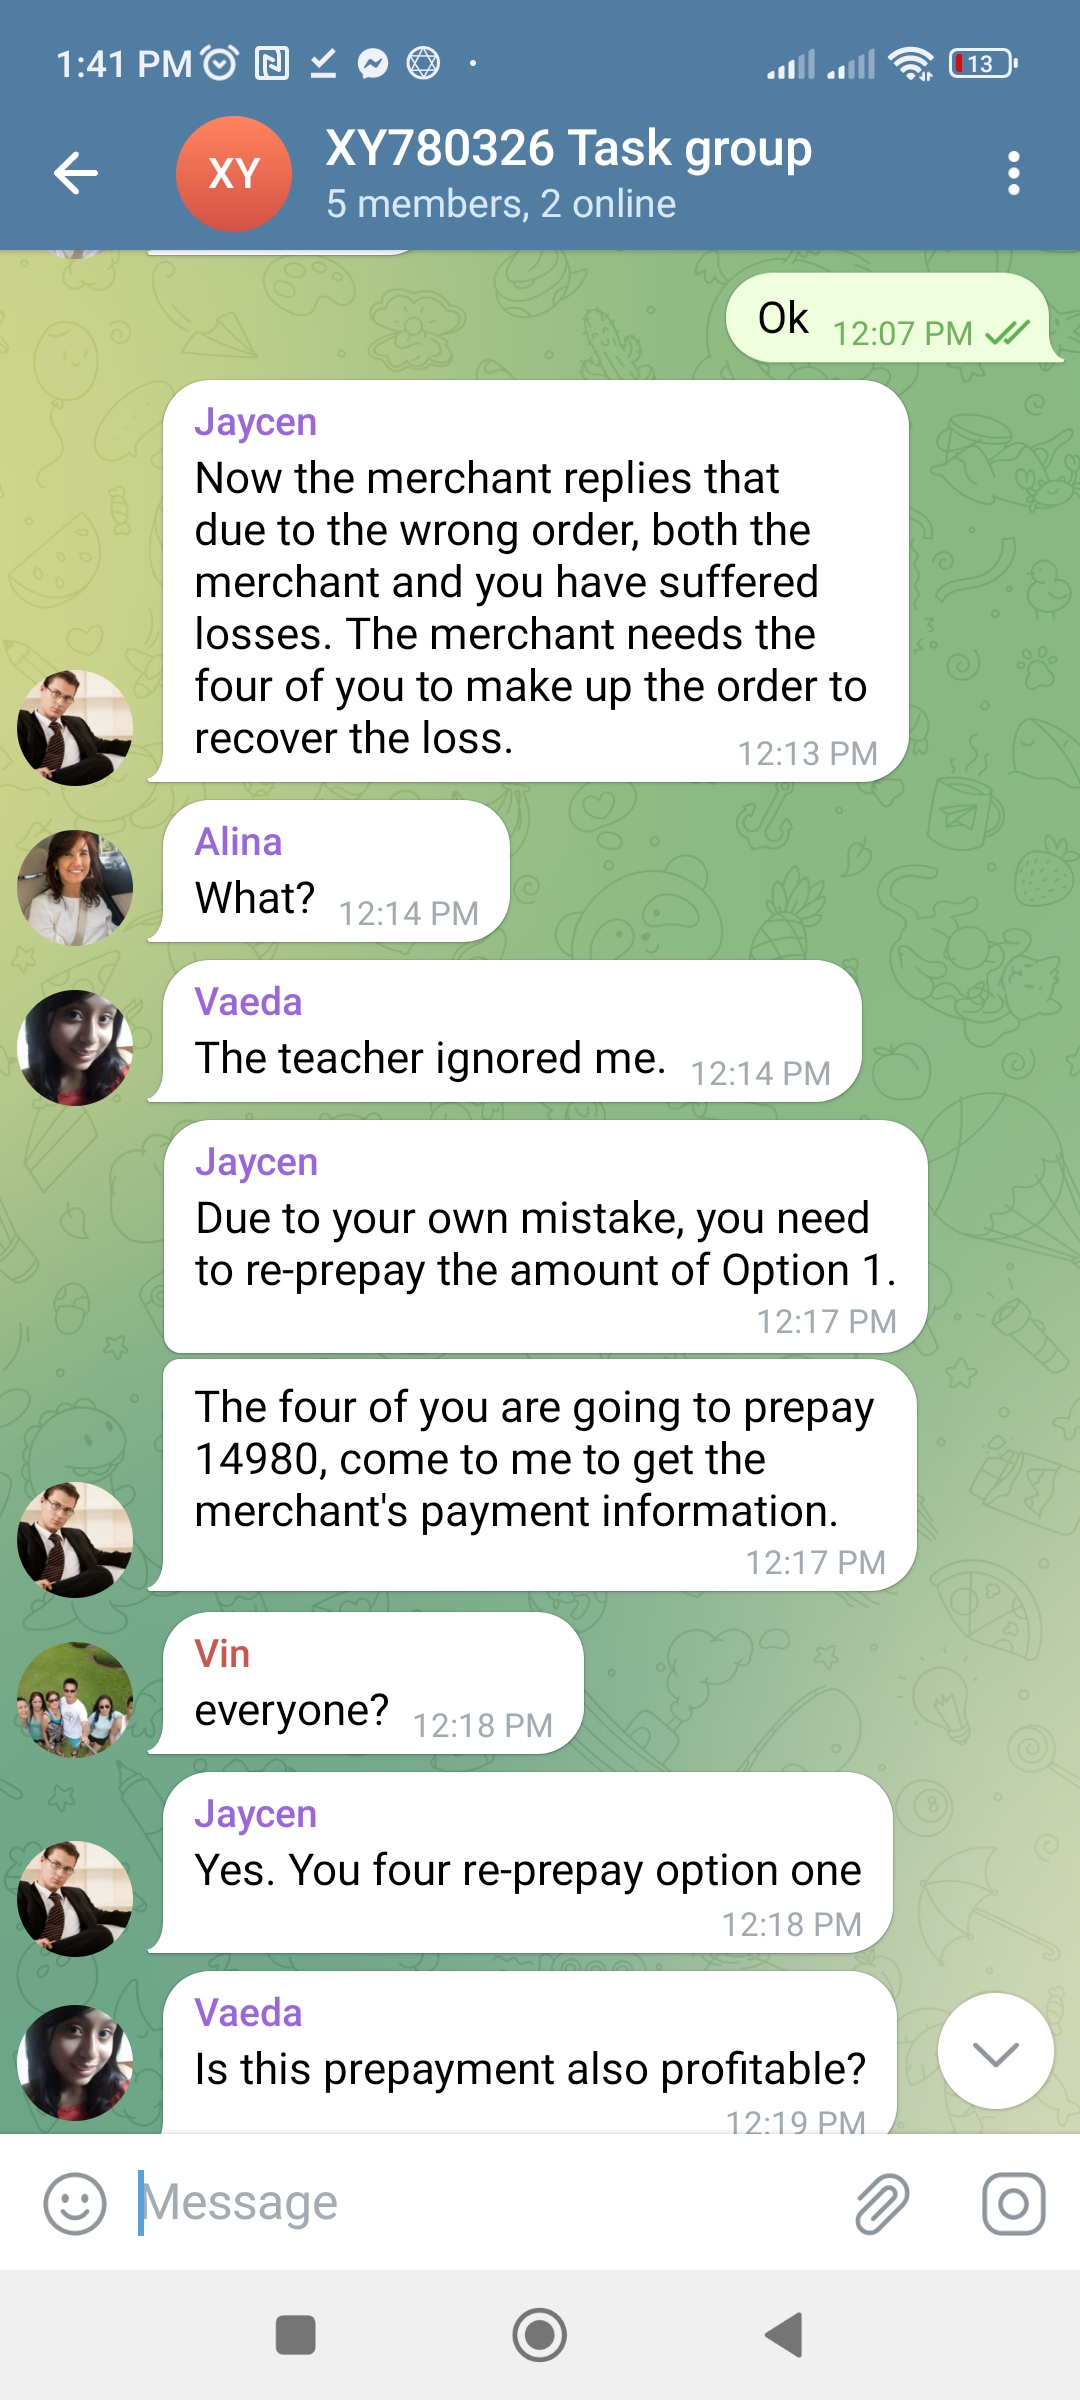This screenshot has height=2400, width=1080.
Task: Tap the back arrow in header
Action: point(76,173)
